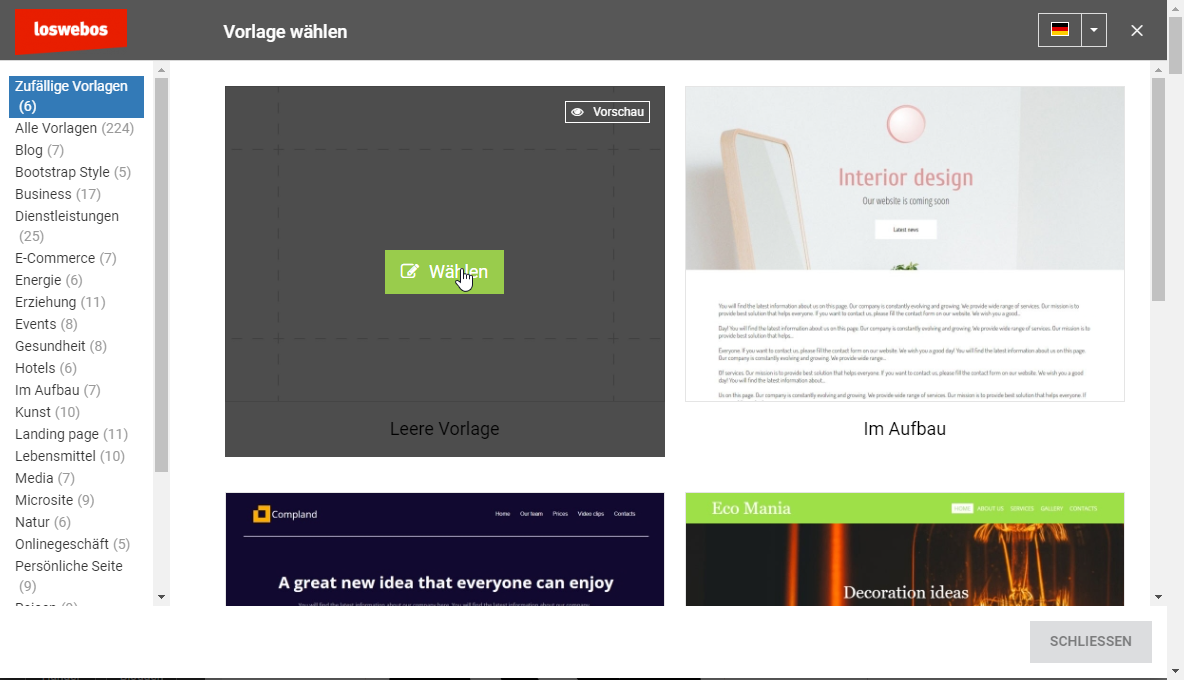1184x680 pixels.
Task: Click Vorschau eye preview on Leere Vorlage
Action: [607, 112]
